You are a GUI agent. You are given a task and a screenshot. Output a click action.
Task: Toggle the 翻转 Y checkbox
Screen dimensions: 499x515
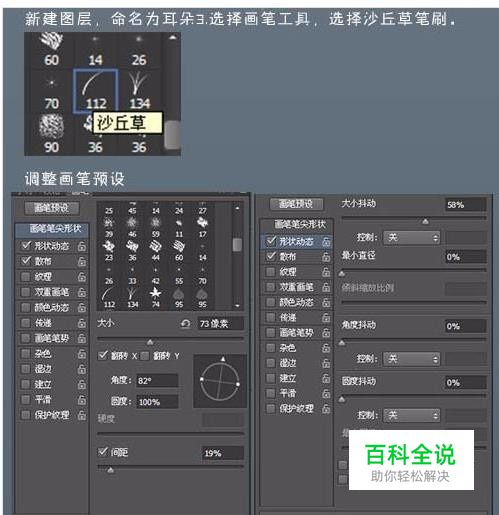pyautogui.click(x=145, y=356)
